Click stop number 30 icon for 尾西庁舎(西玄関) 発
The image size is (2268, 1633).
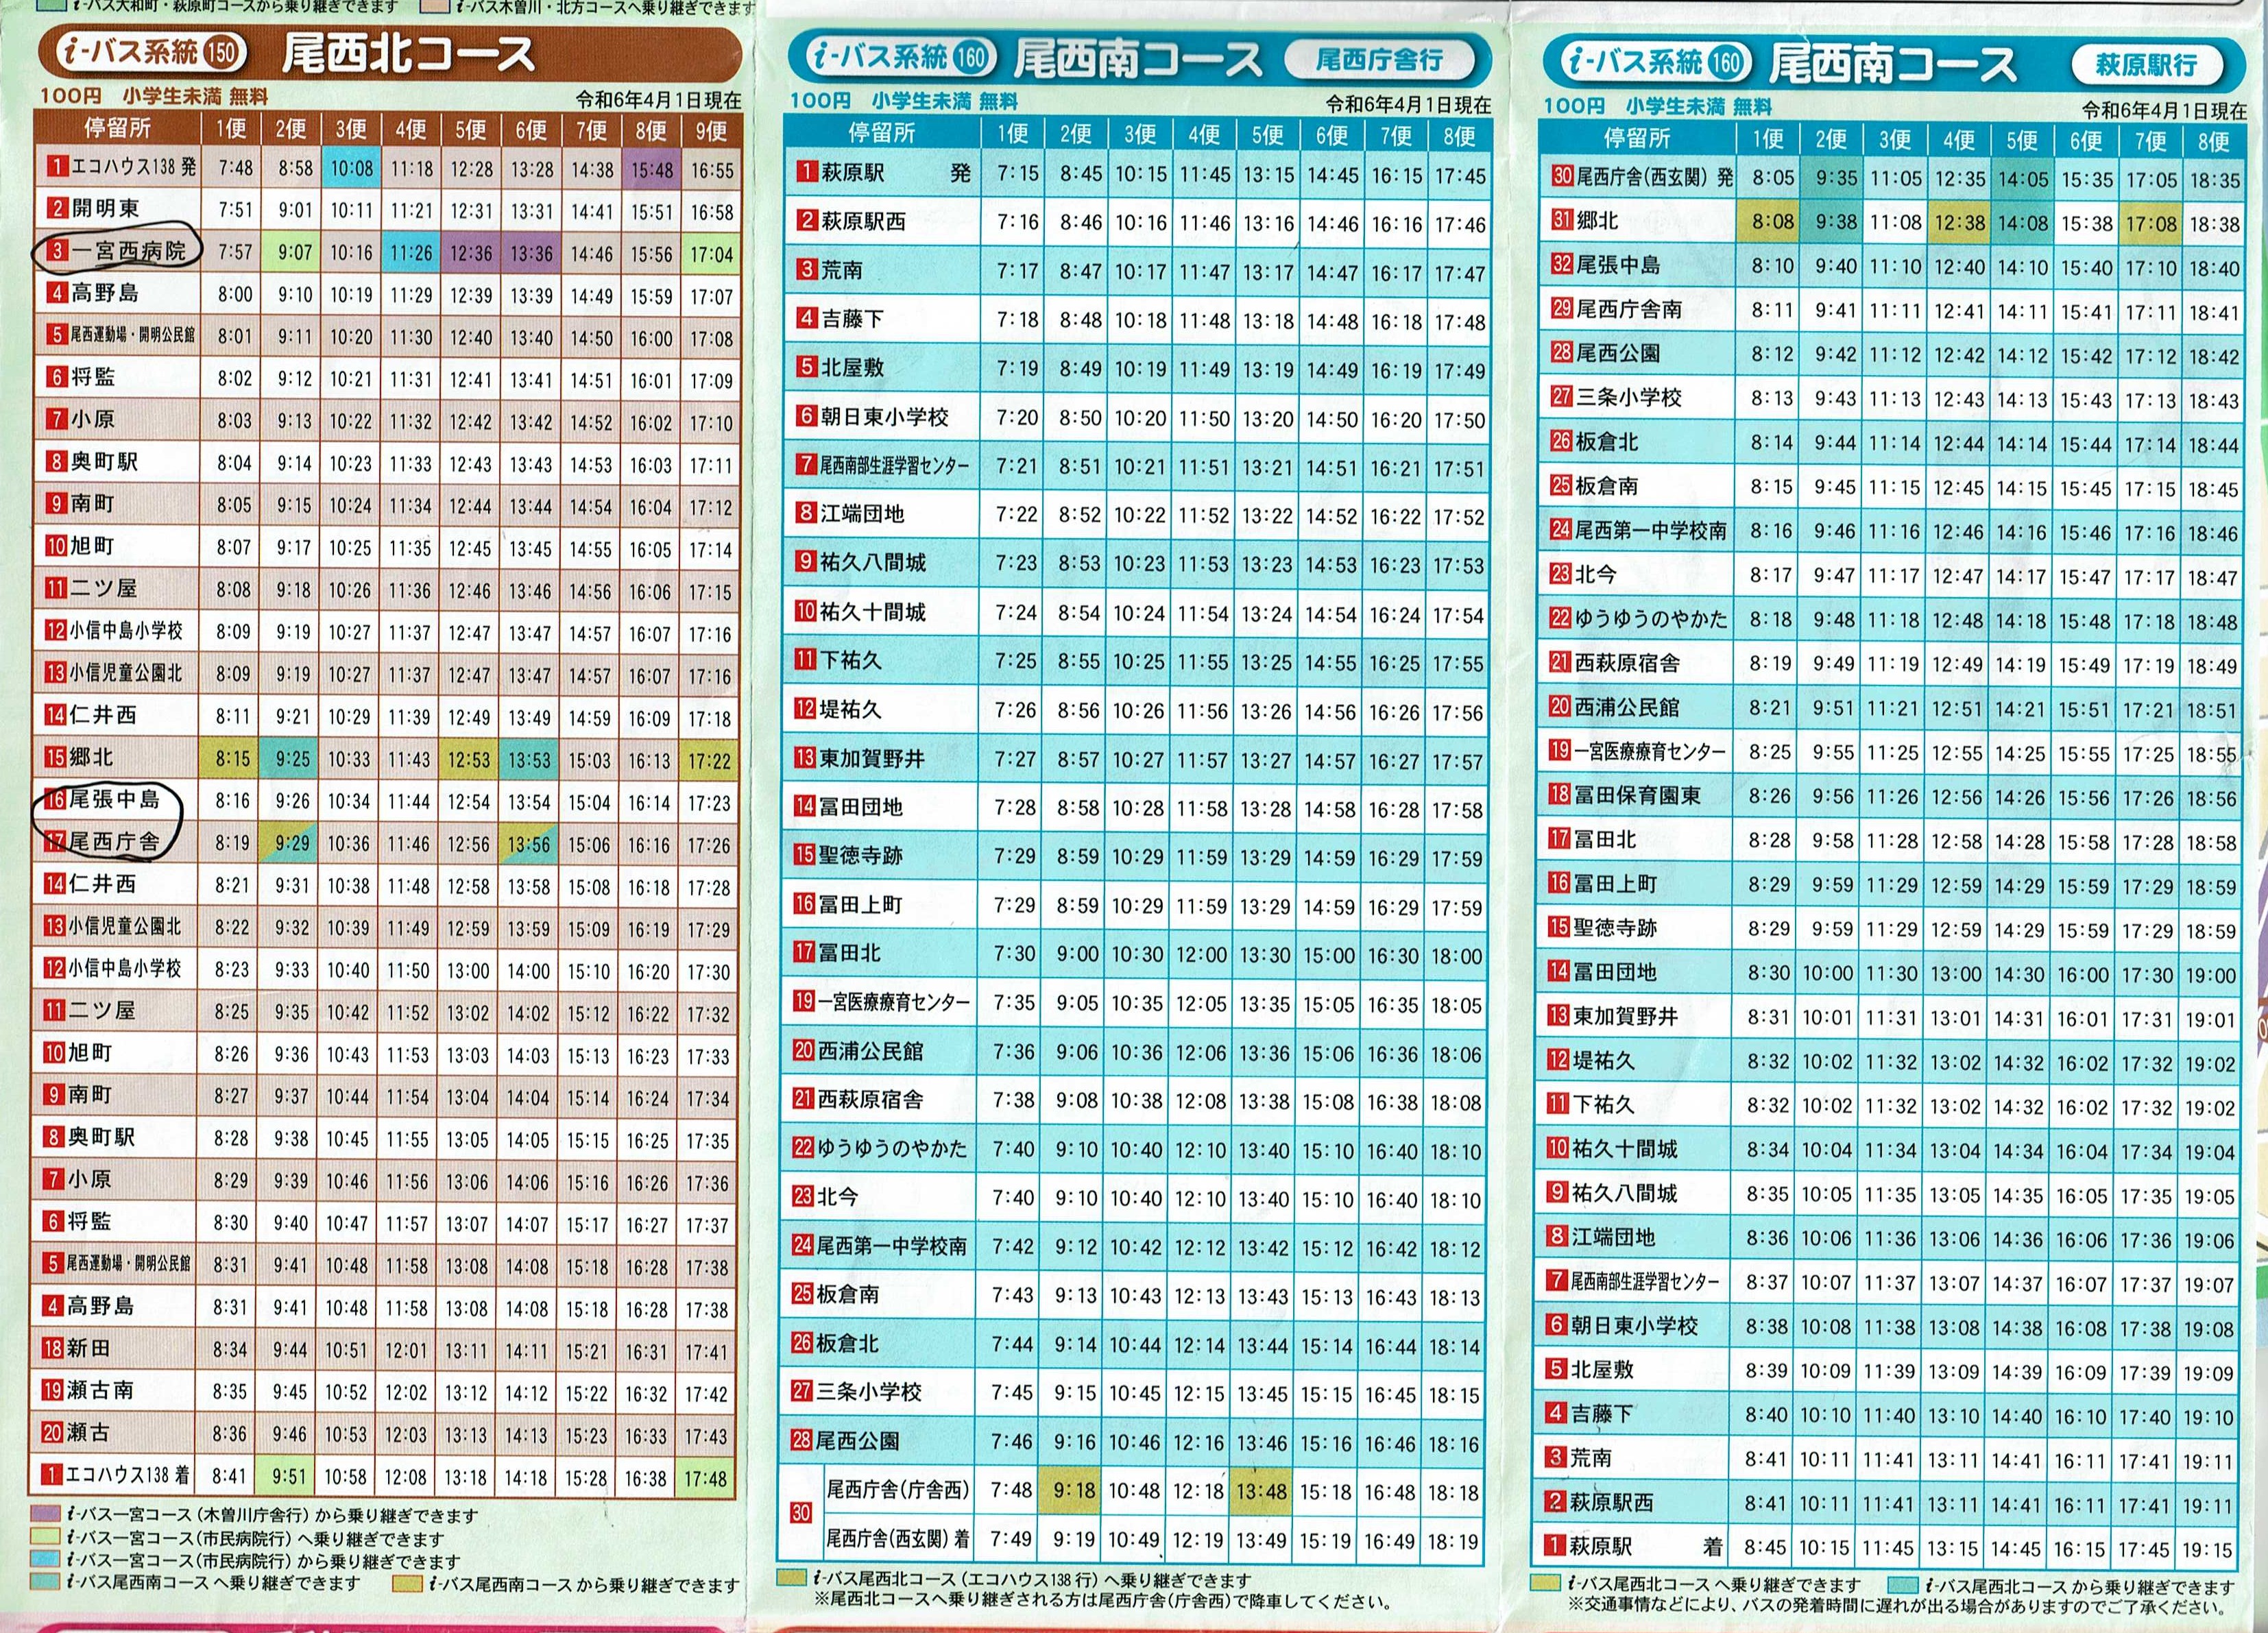point(1563,177)
